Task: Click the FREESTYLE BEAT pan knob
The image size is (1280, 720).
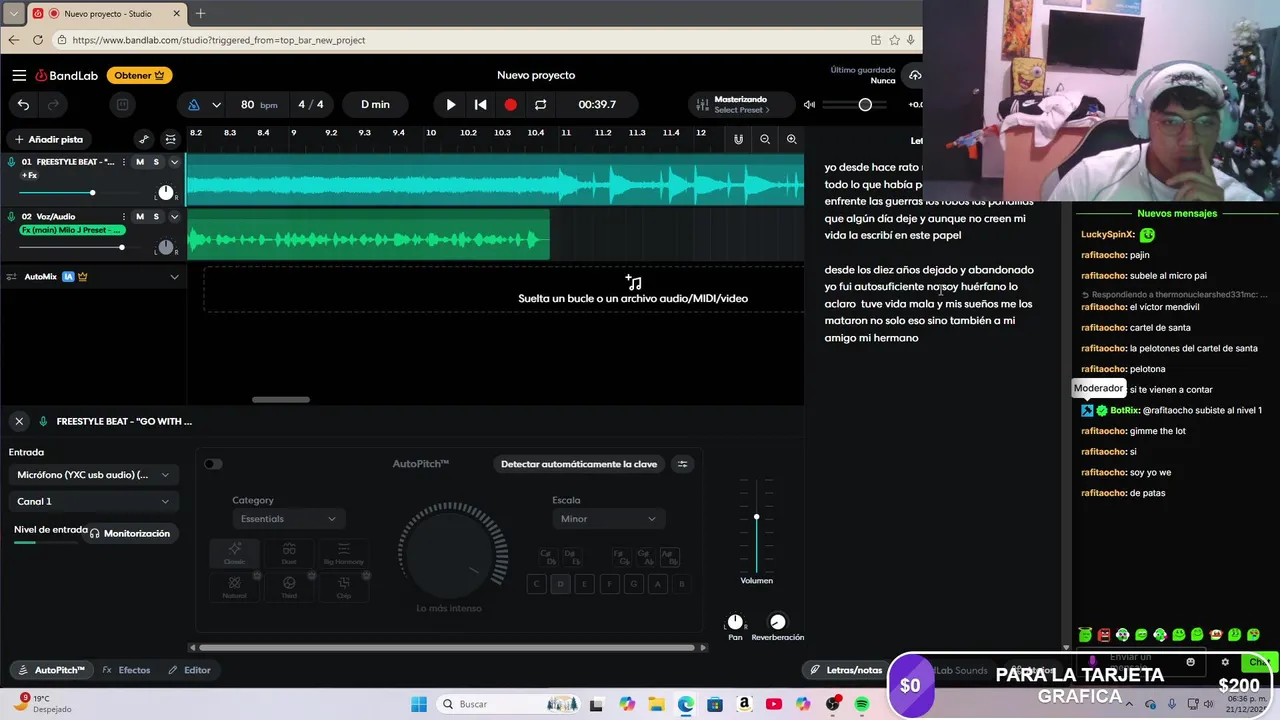Action: tap(166, 193)
